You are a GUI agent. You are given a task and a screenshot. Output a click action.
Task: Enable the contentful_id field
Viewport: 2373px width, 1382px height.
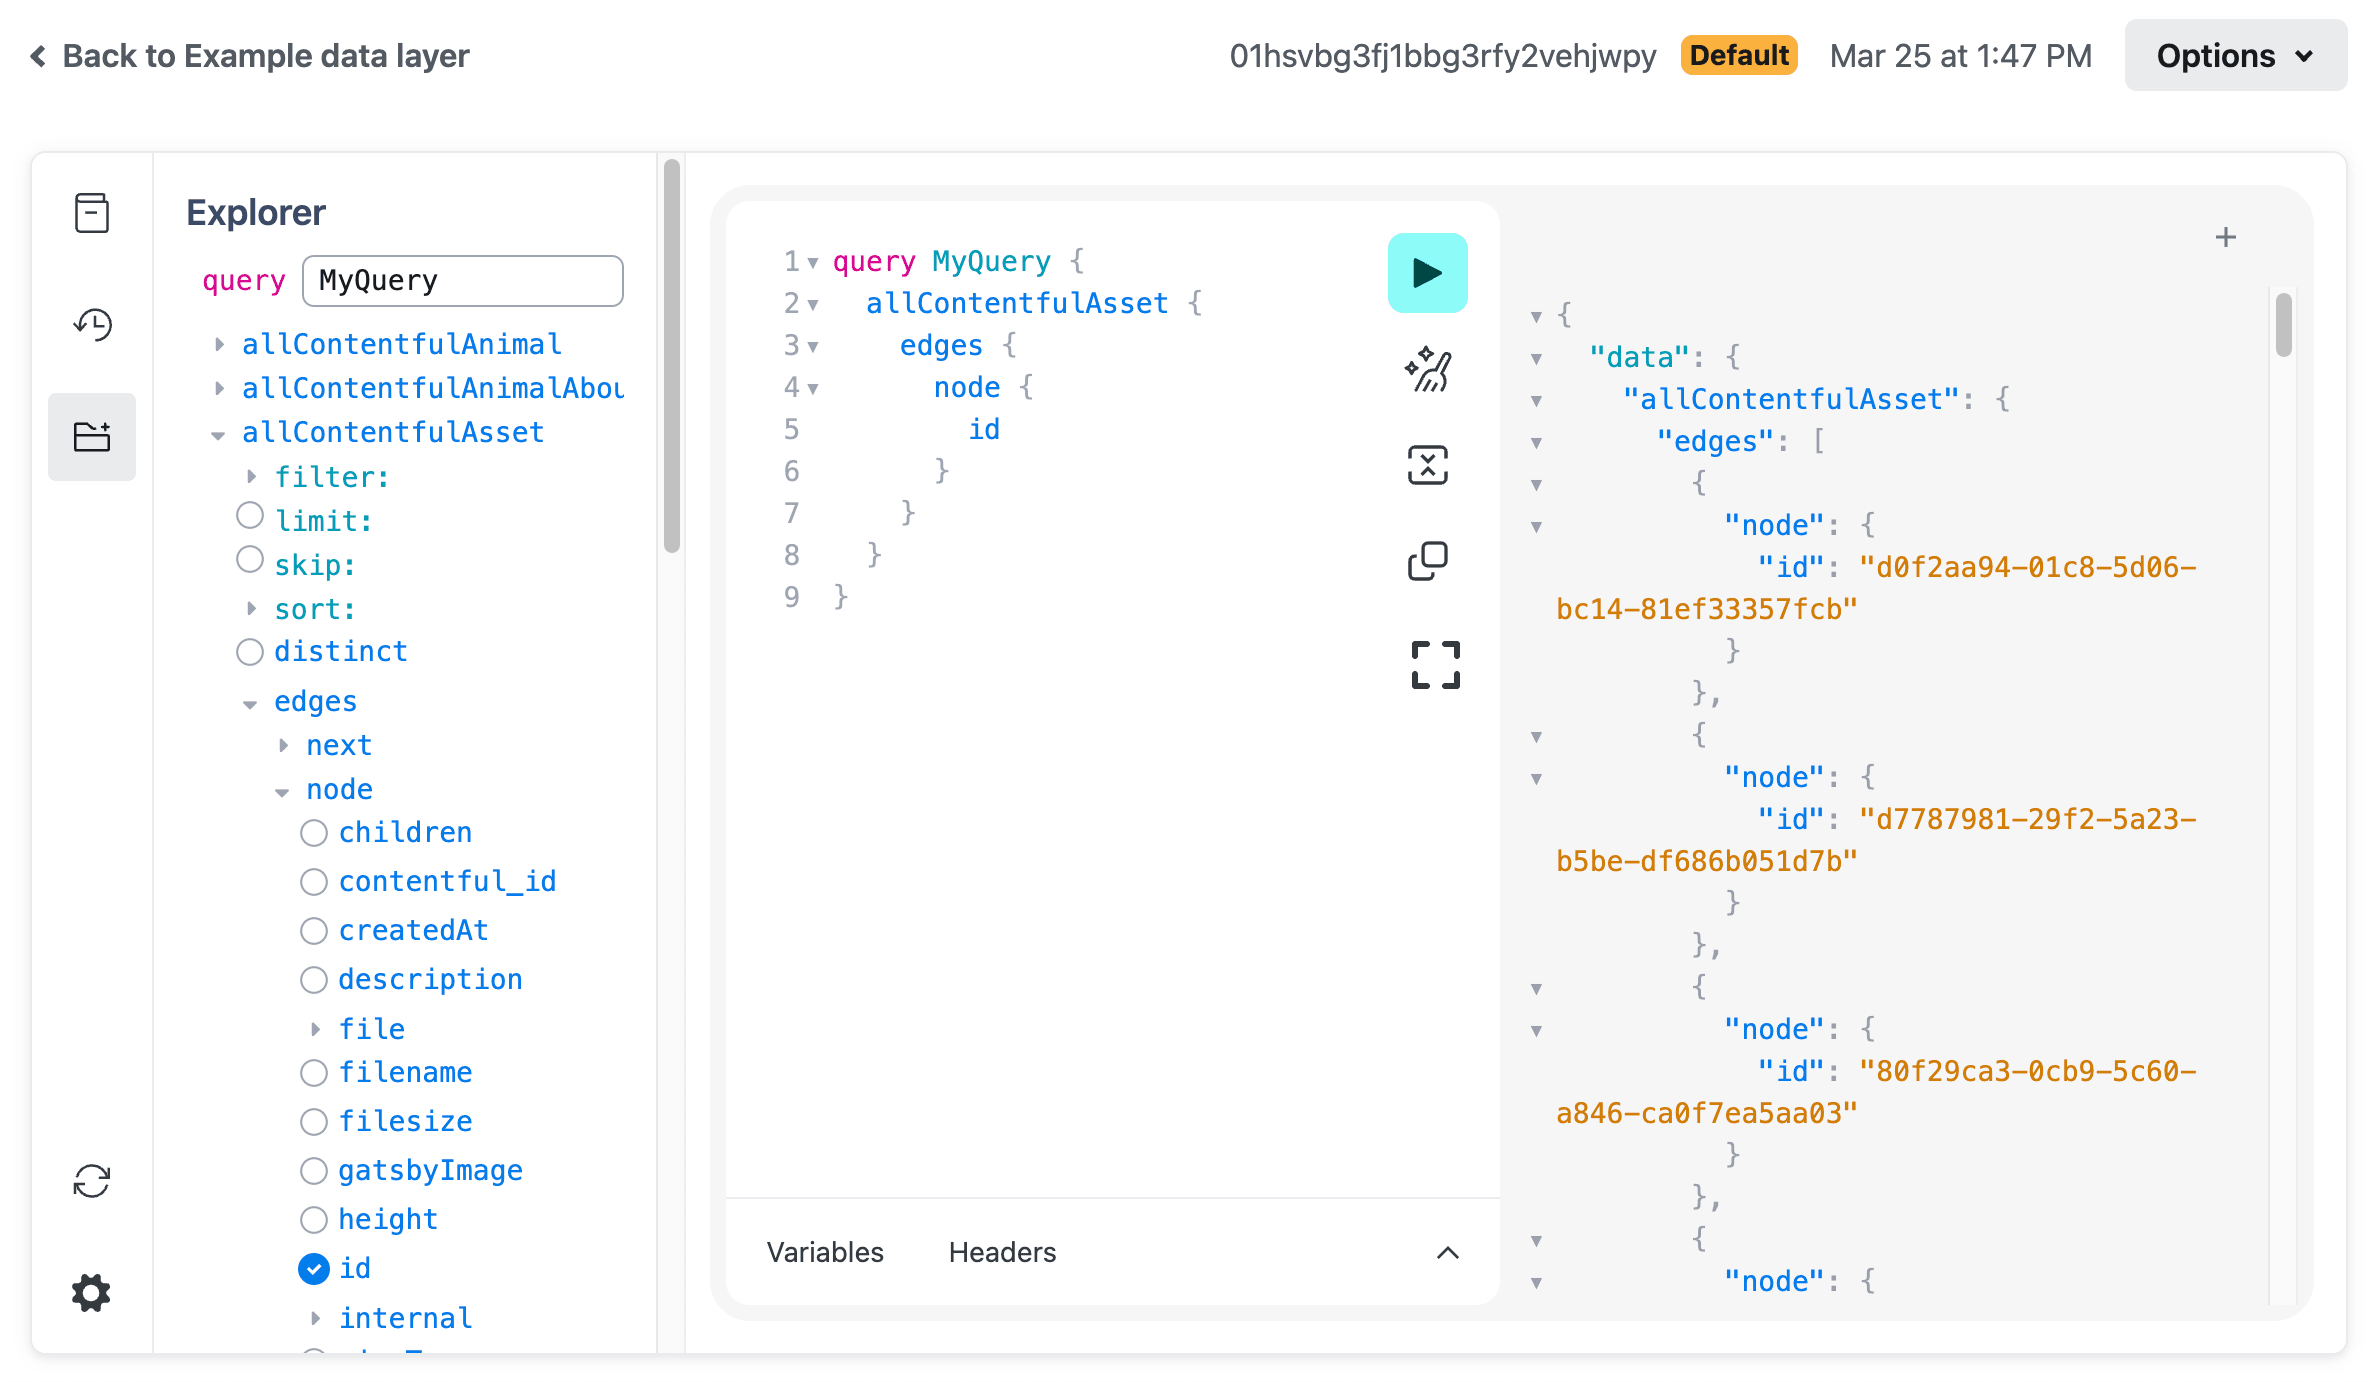pyautogui.click(x=314, y=882)
